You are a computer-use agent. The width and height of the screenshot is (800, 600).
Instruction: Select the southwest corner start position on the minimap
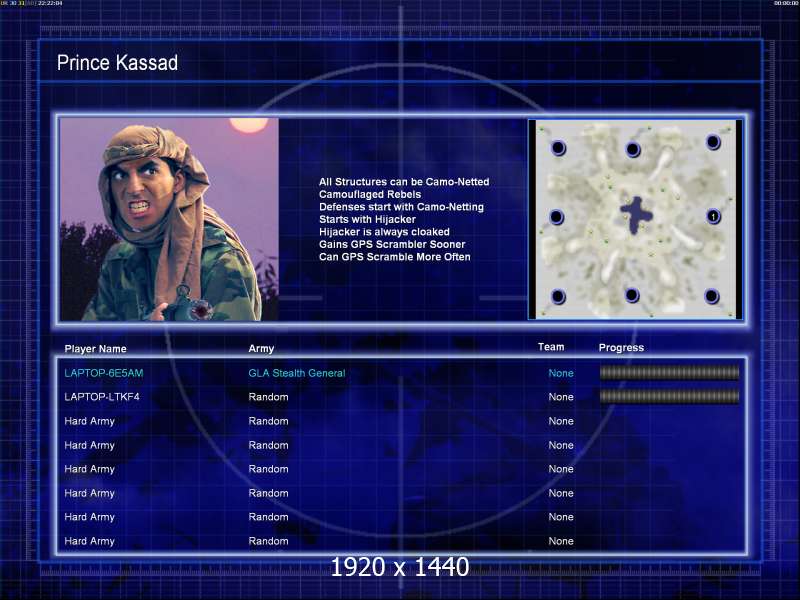point(558,296)
